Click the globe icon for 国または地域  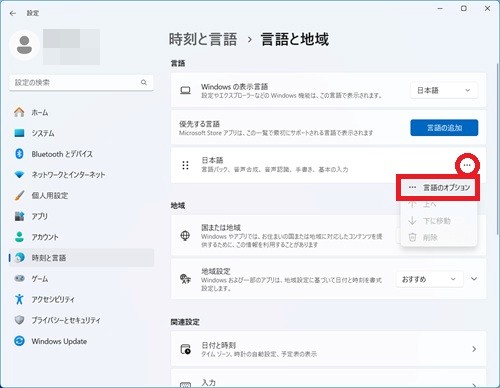pos(185,236)
